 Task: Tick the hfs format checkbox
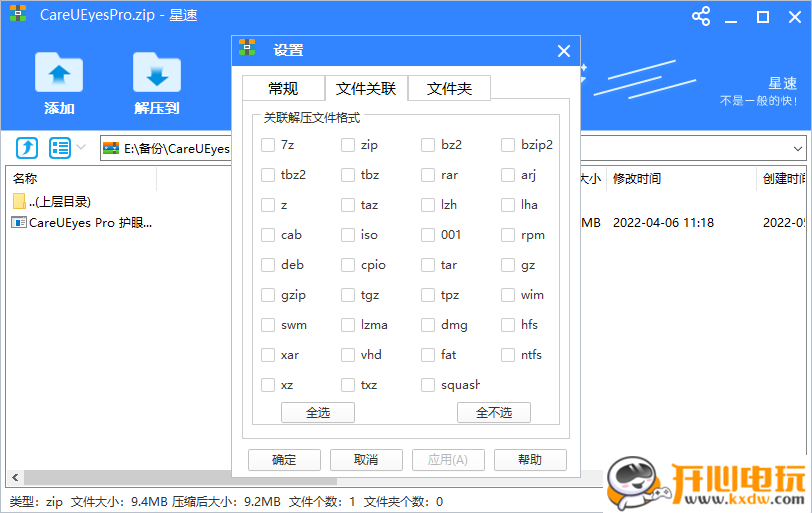pyautogui.click(x=508, y=325)
